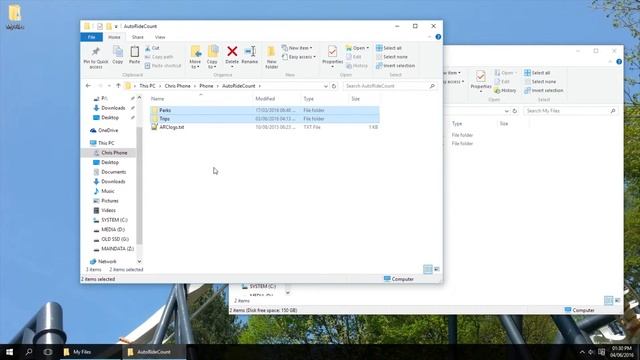Open the File menu tab

(x=91, y=37)
